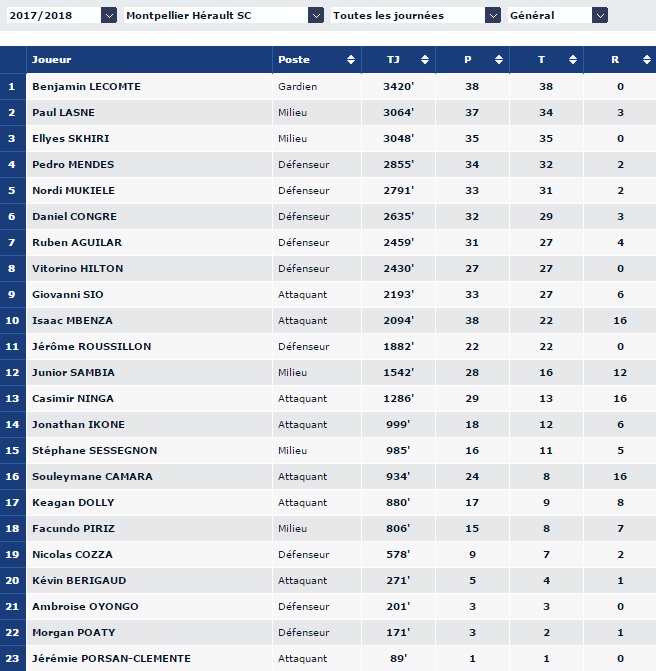
Task: Open the Toutes les journées dropdown
Action: [416, 15]
